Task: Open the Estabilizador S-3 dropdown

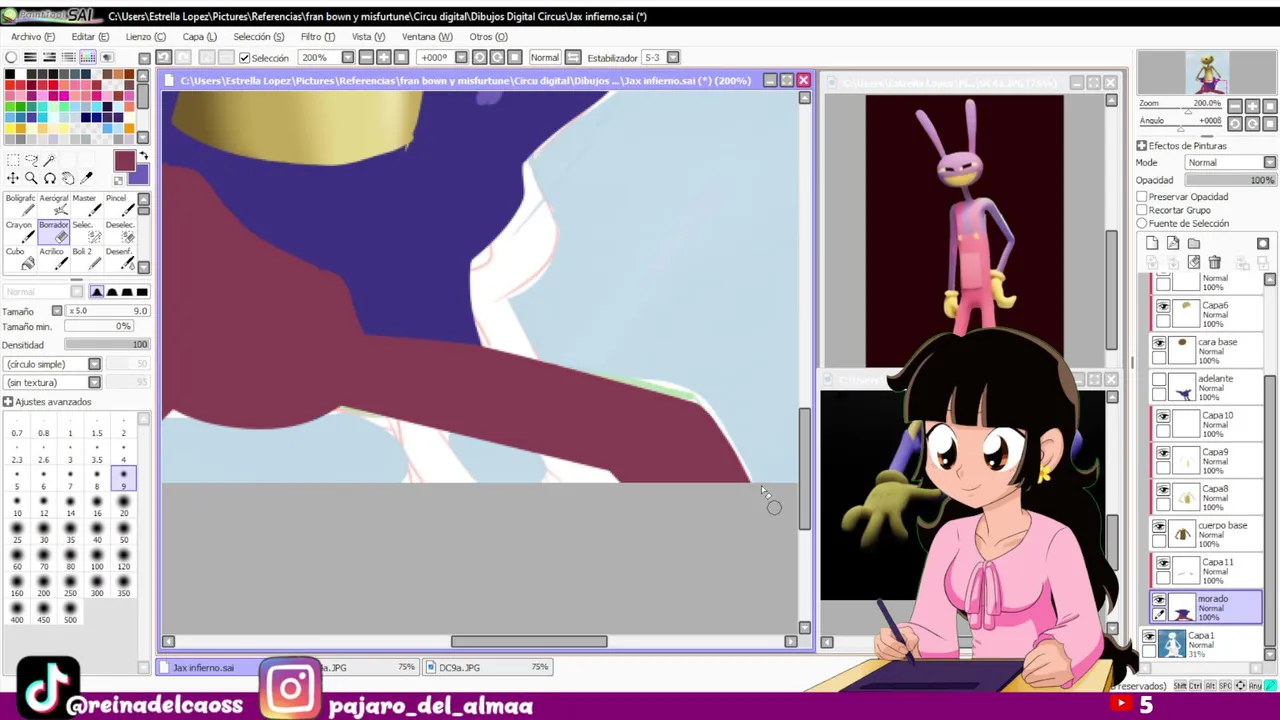Action: coord(673,58)
